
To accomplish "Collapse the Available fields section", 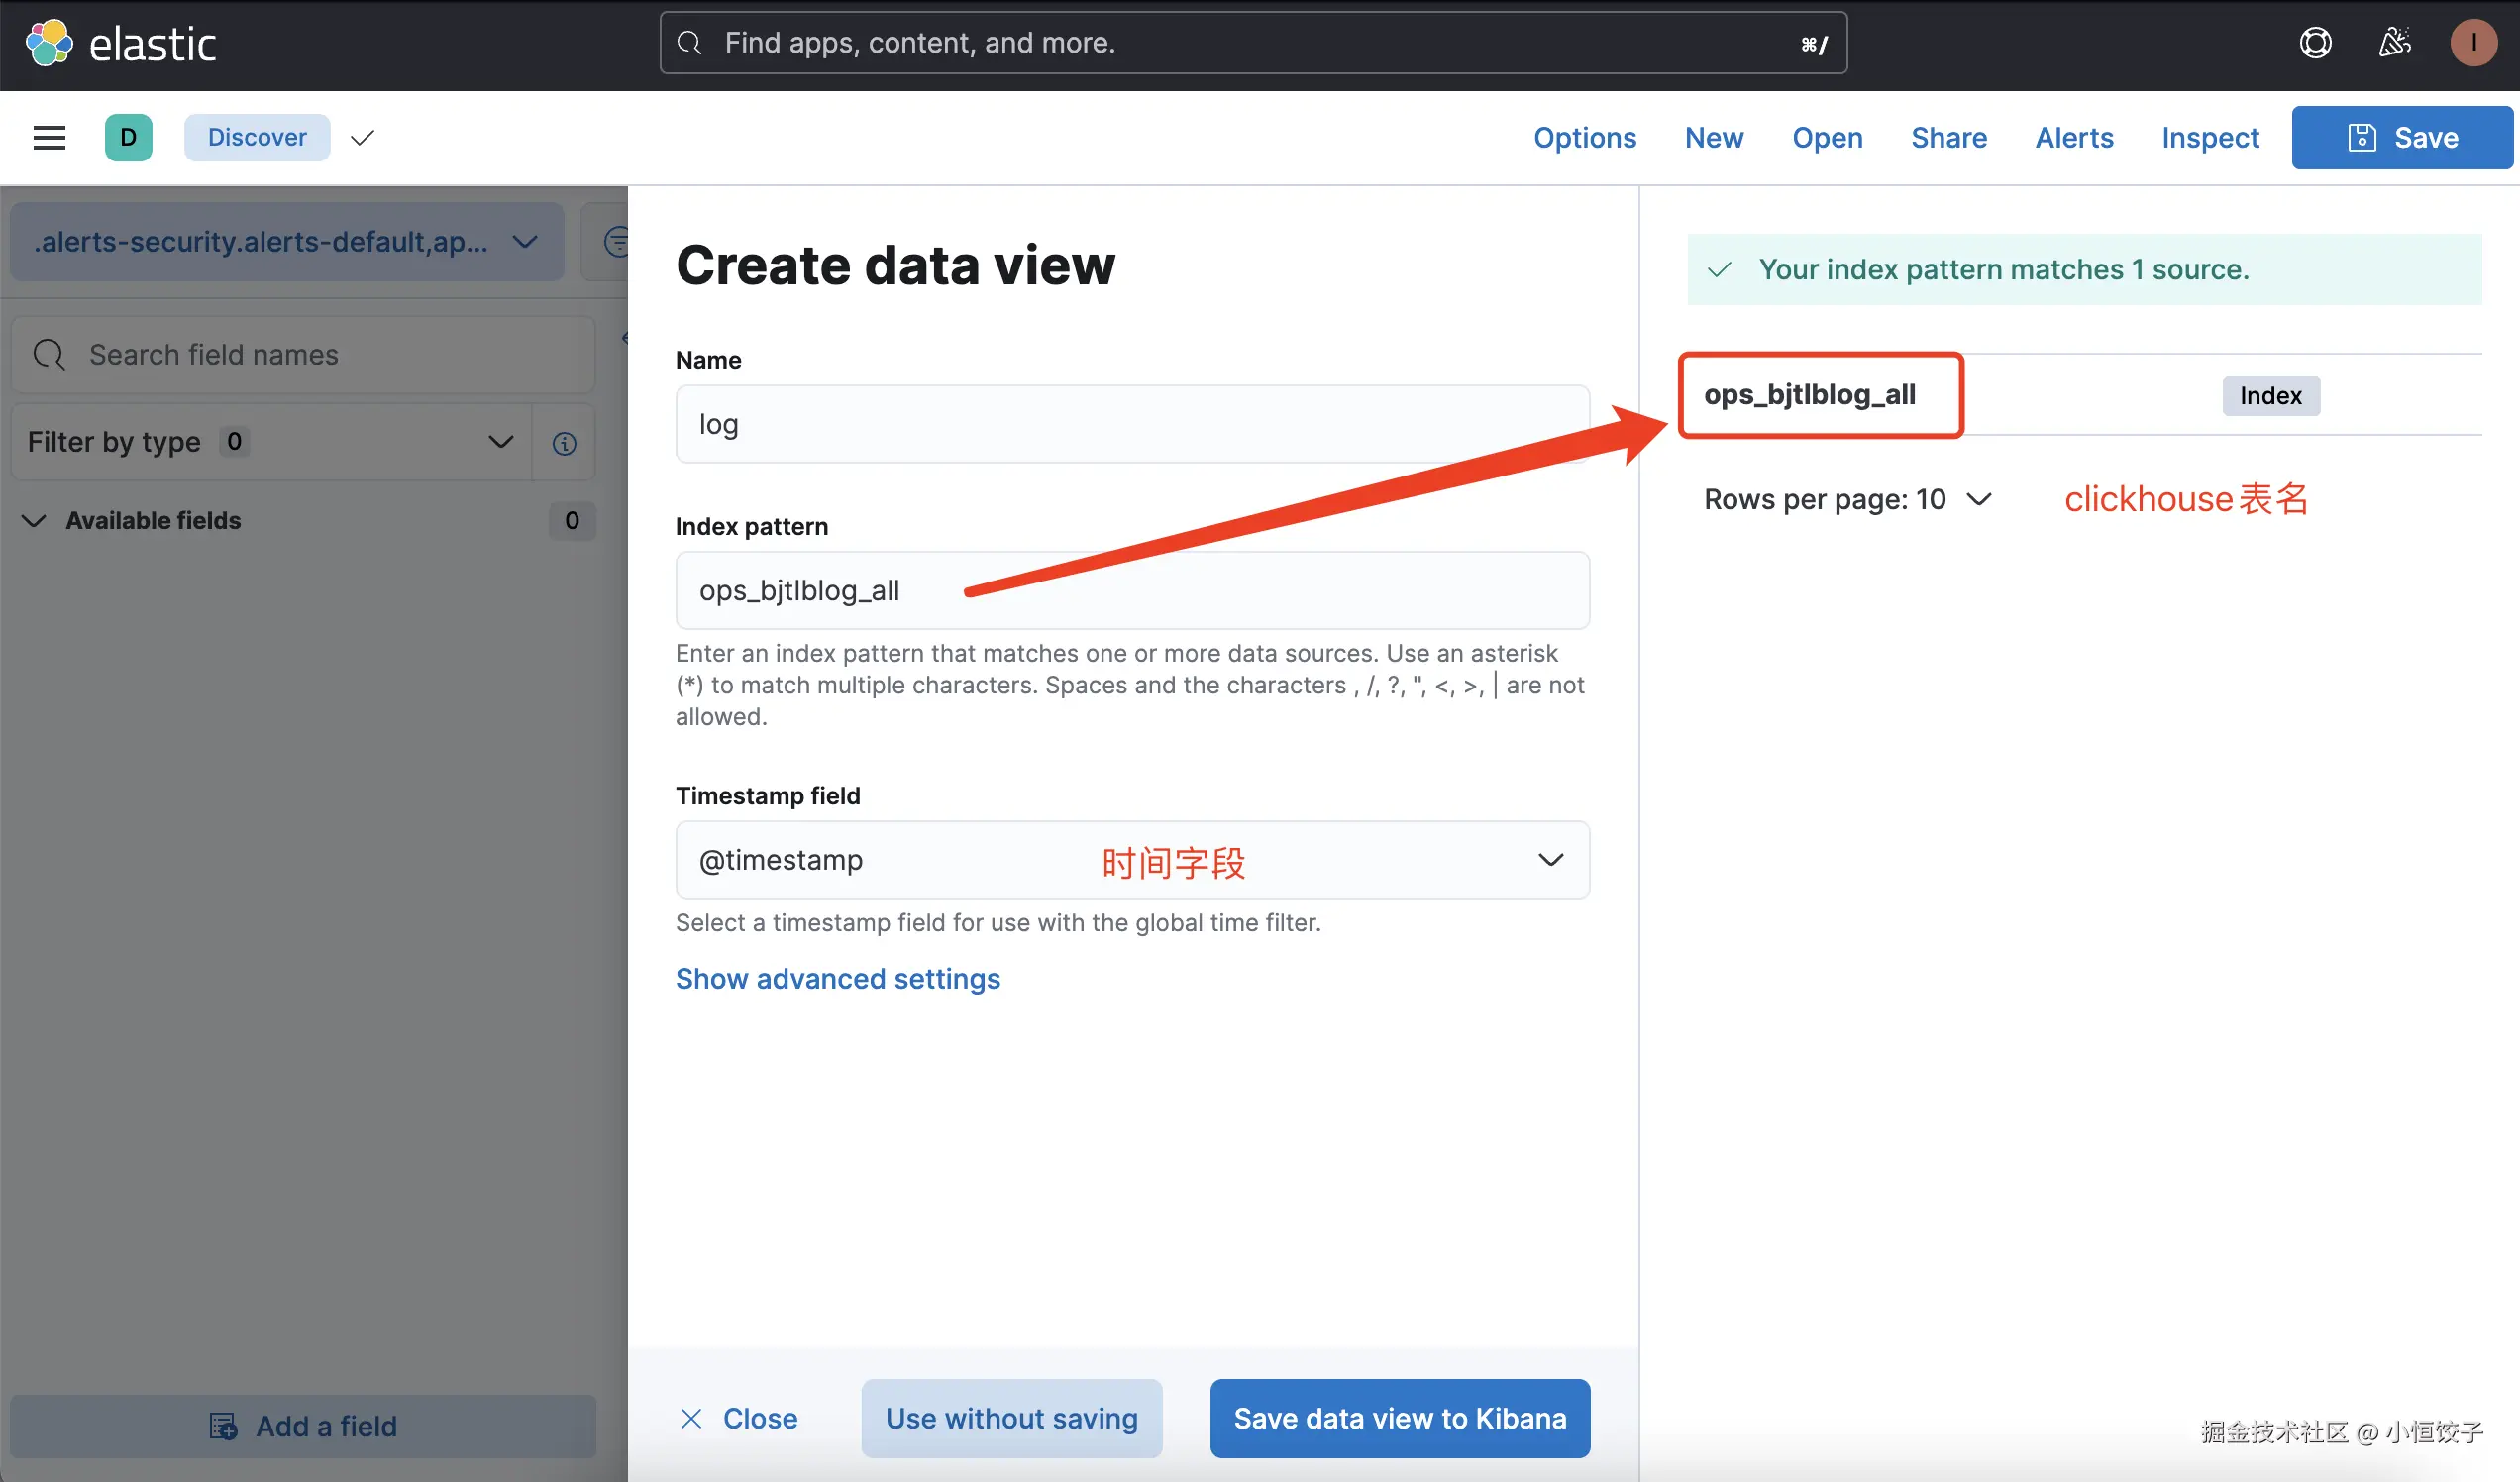I will (34, 520).
